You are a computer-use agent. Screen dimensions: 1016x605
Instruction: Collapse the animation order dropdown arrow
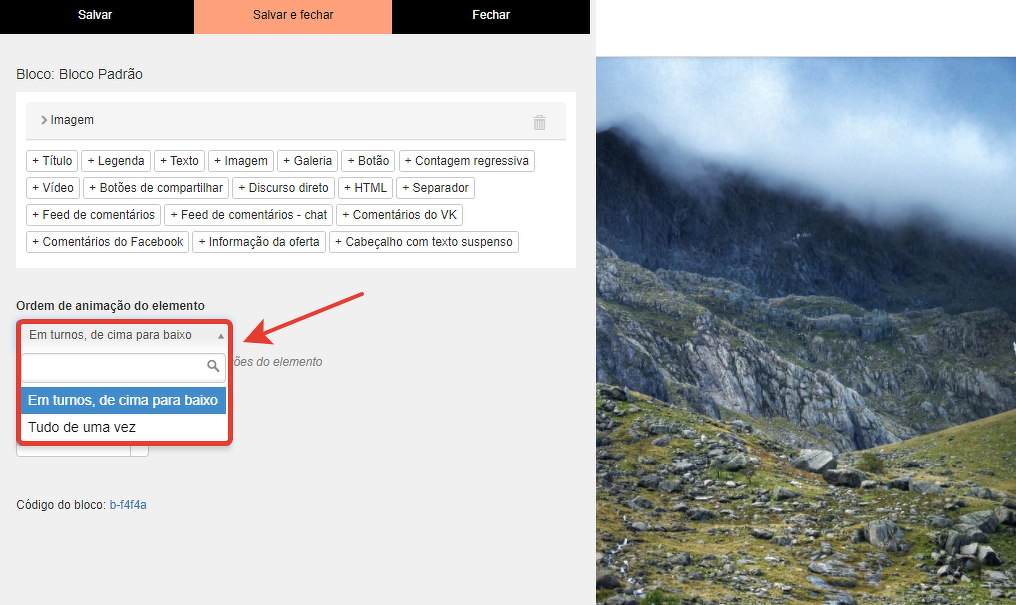click(220, 336)
